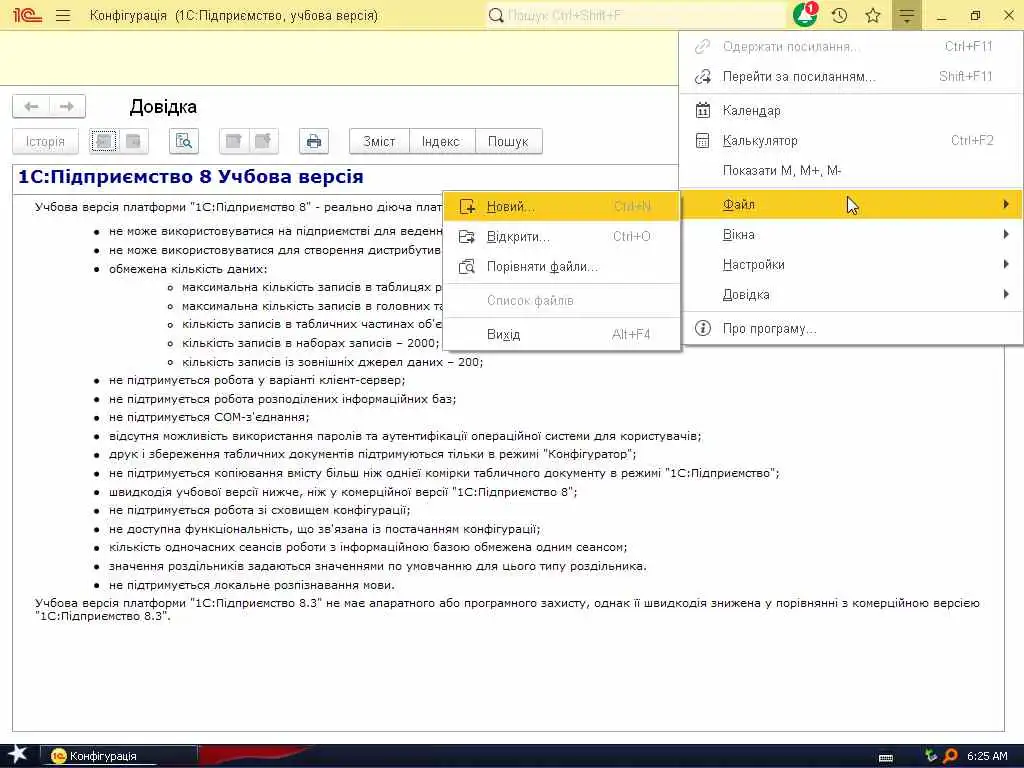Click the search magnifier icon
The height and width of the screenshot is (768, 1024).
[496, 15]
